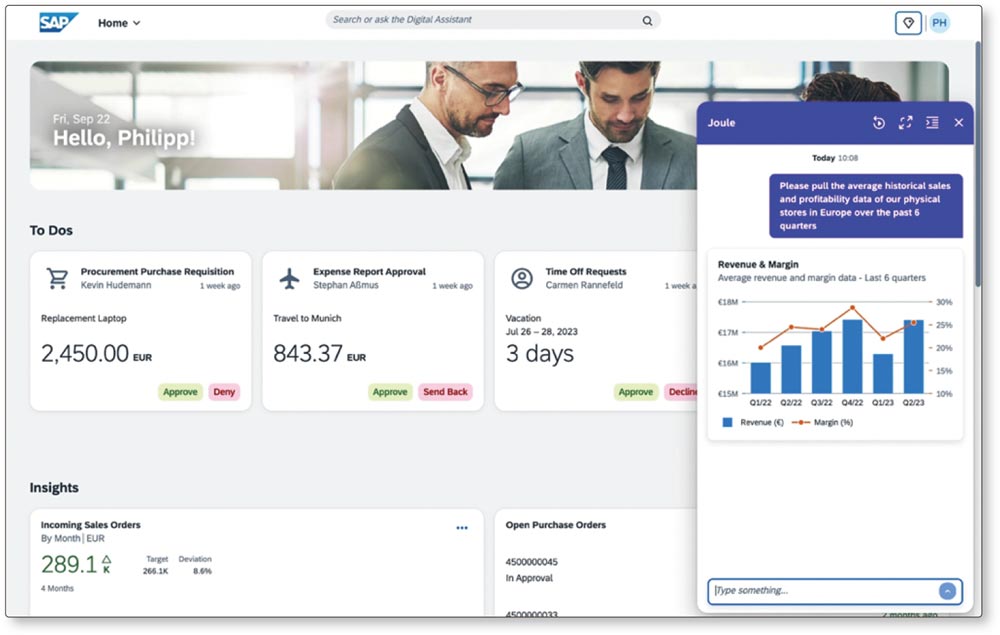
Task: Send Back the Expense Report
Action: 445,392
